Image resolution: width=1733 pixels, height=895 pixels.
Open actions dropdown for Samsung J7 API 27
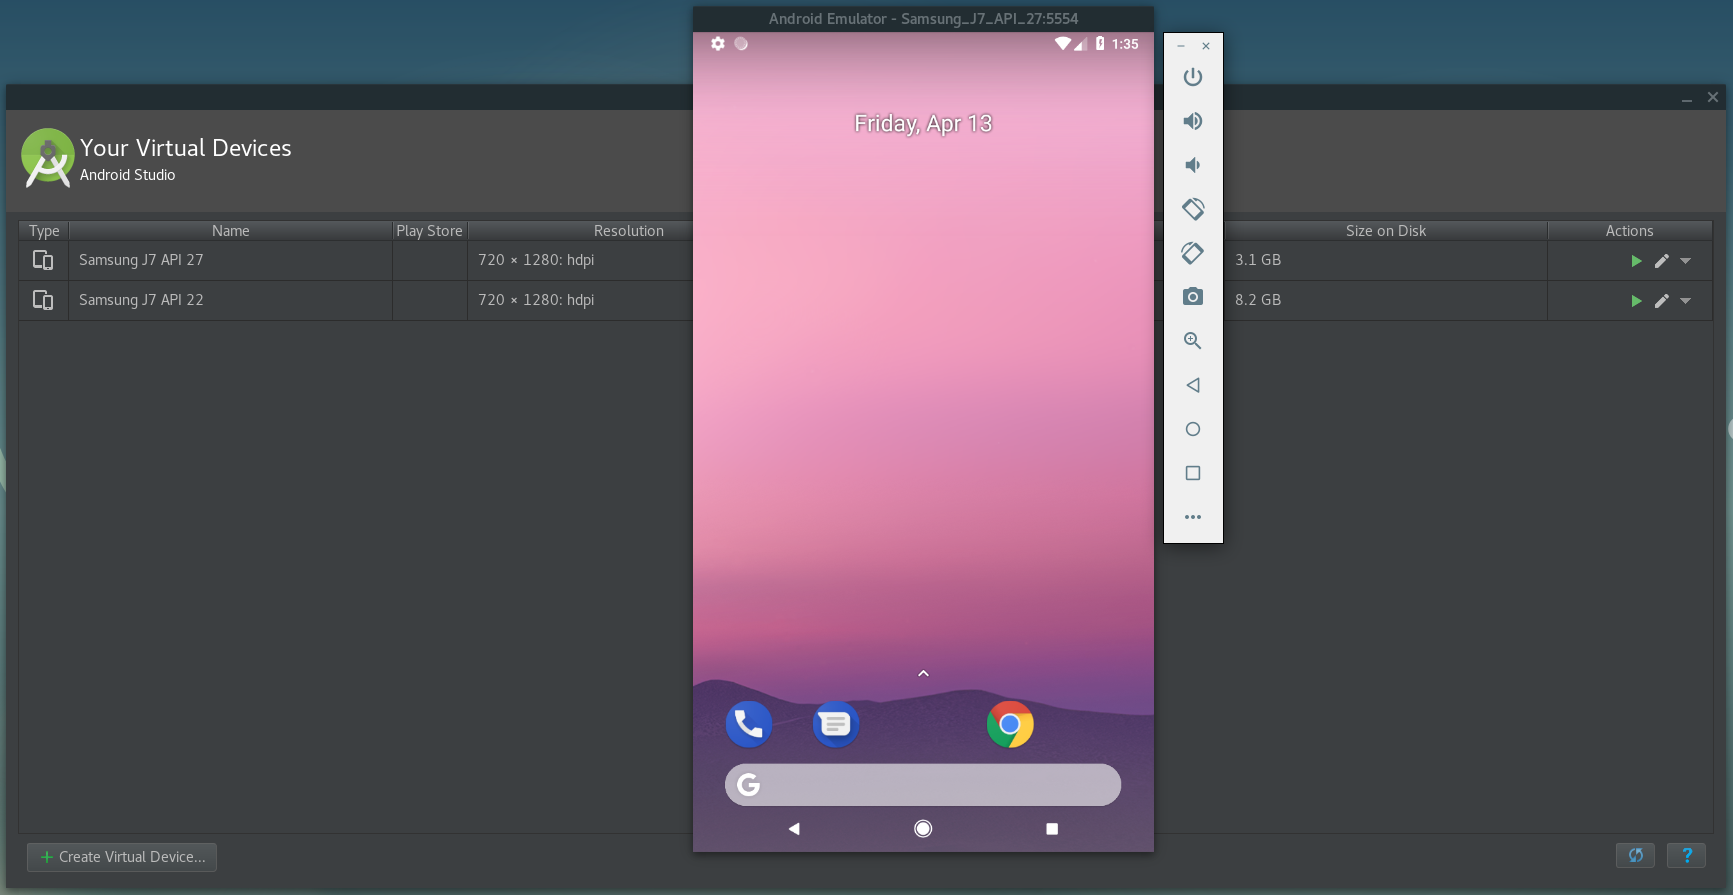pyautogui.click(x=1685, y=261)
